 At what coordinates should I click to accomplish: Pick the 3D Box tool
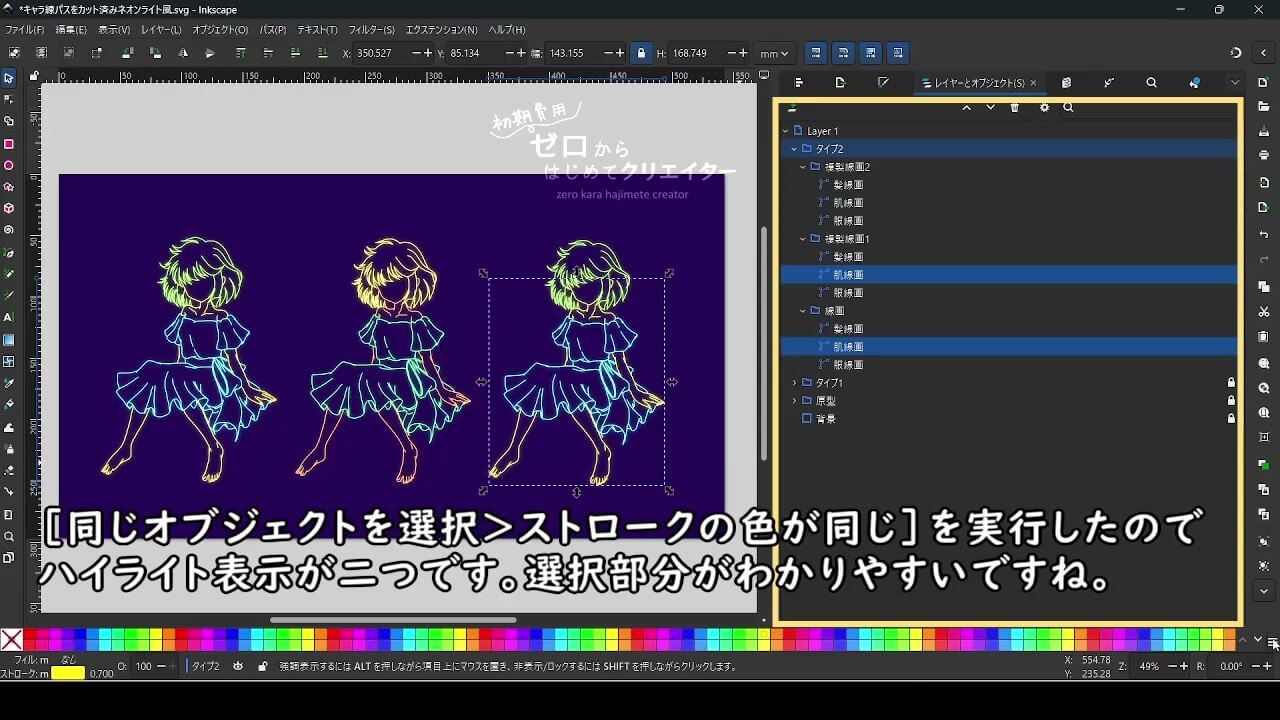click(9, 208)
